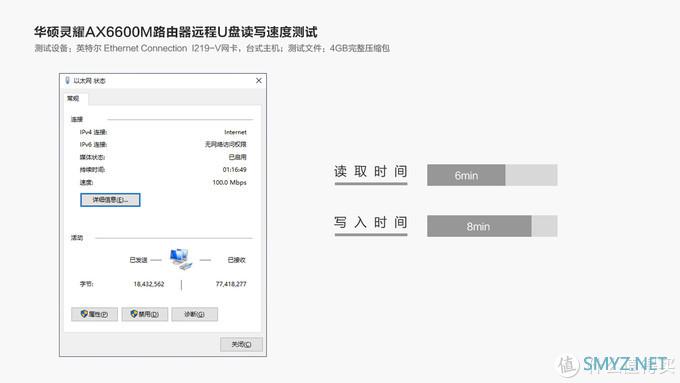Click the 速度 speed label

pyautogui.click(x=86, y=183)
